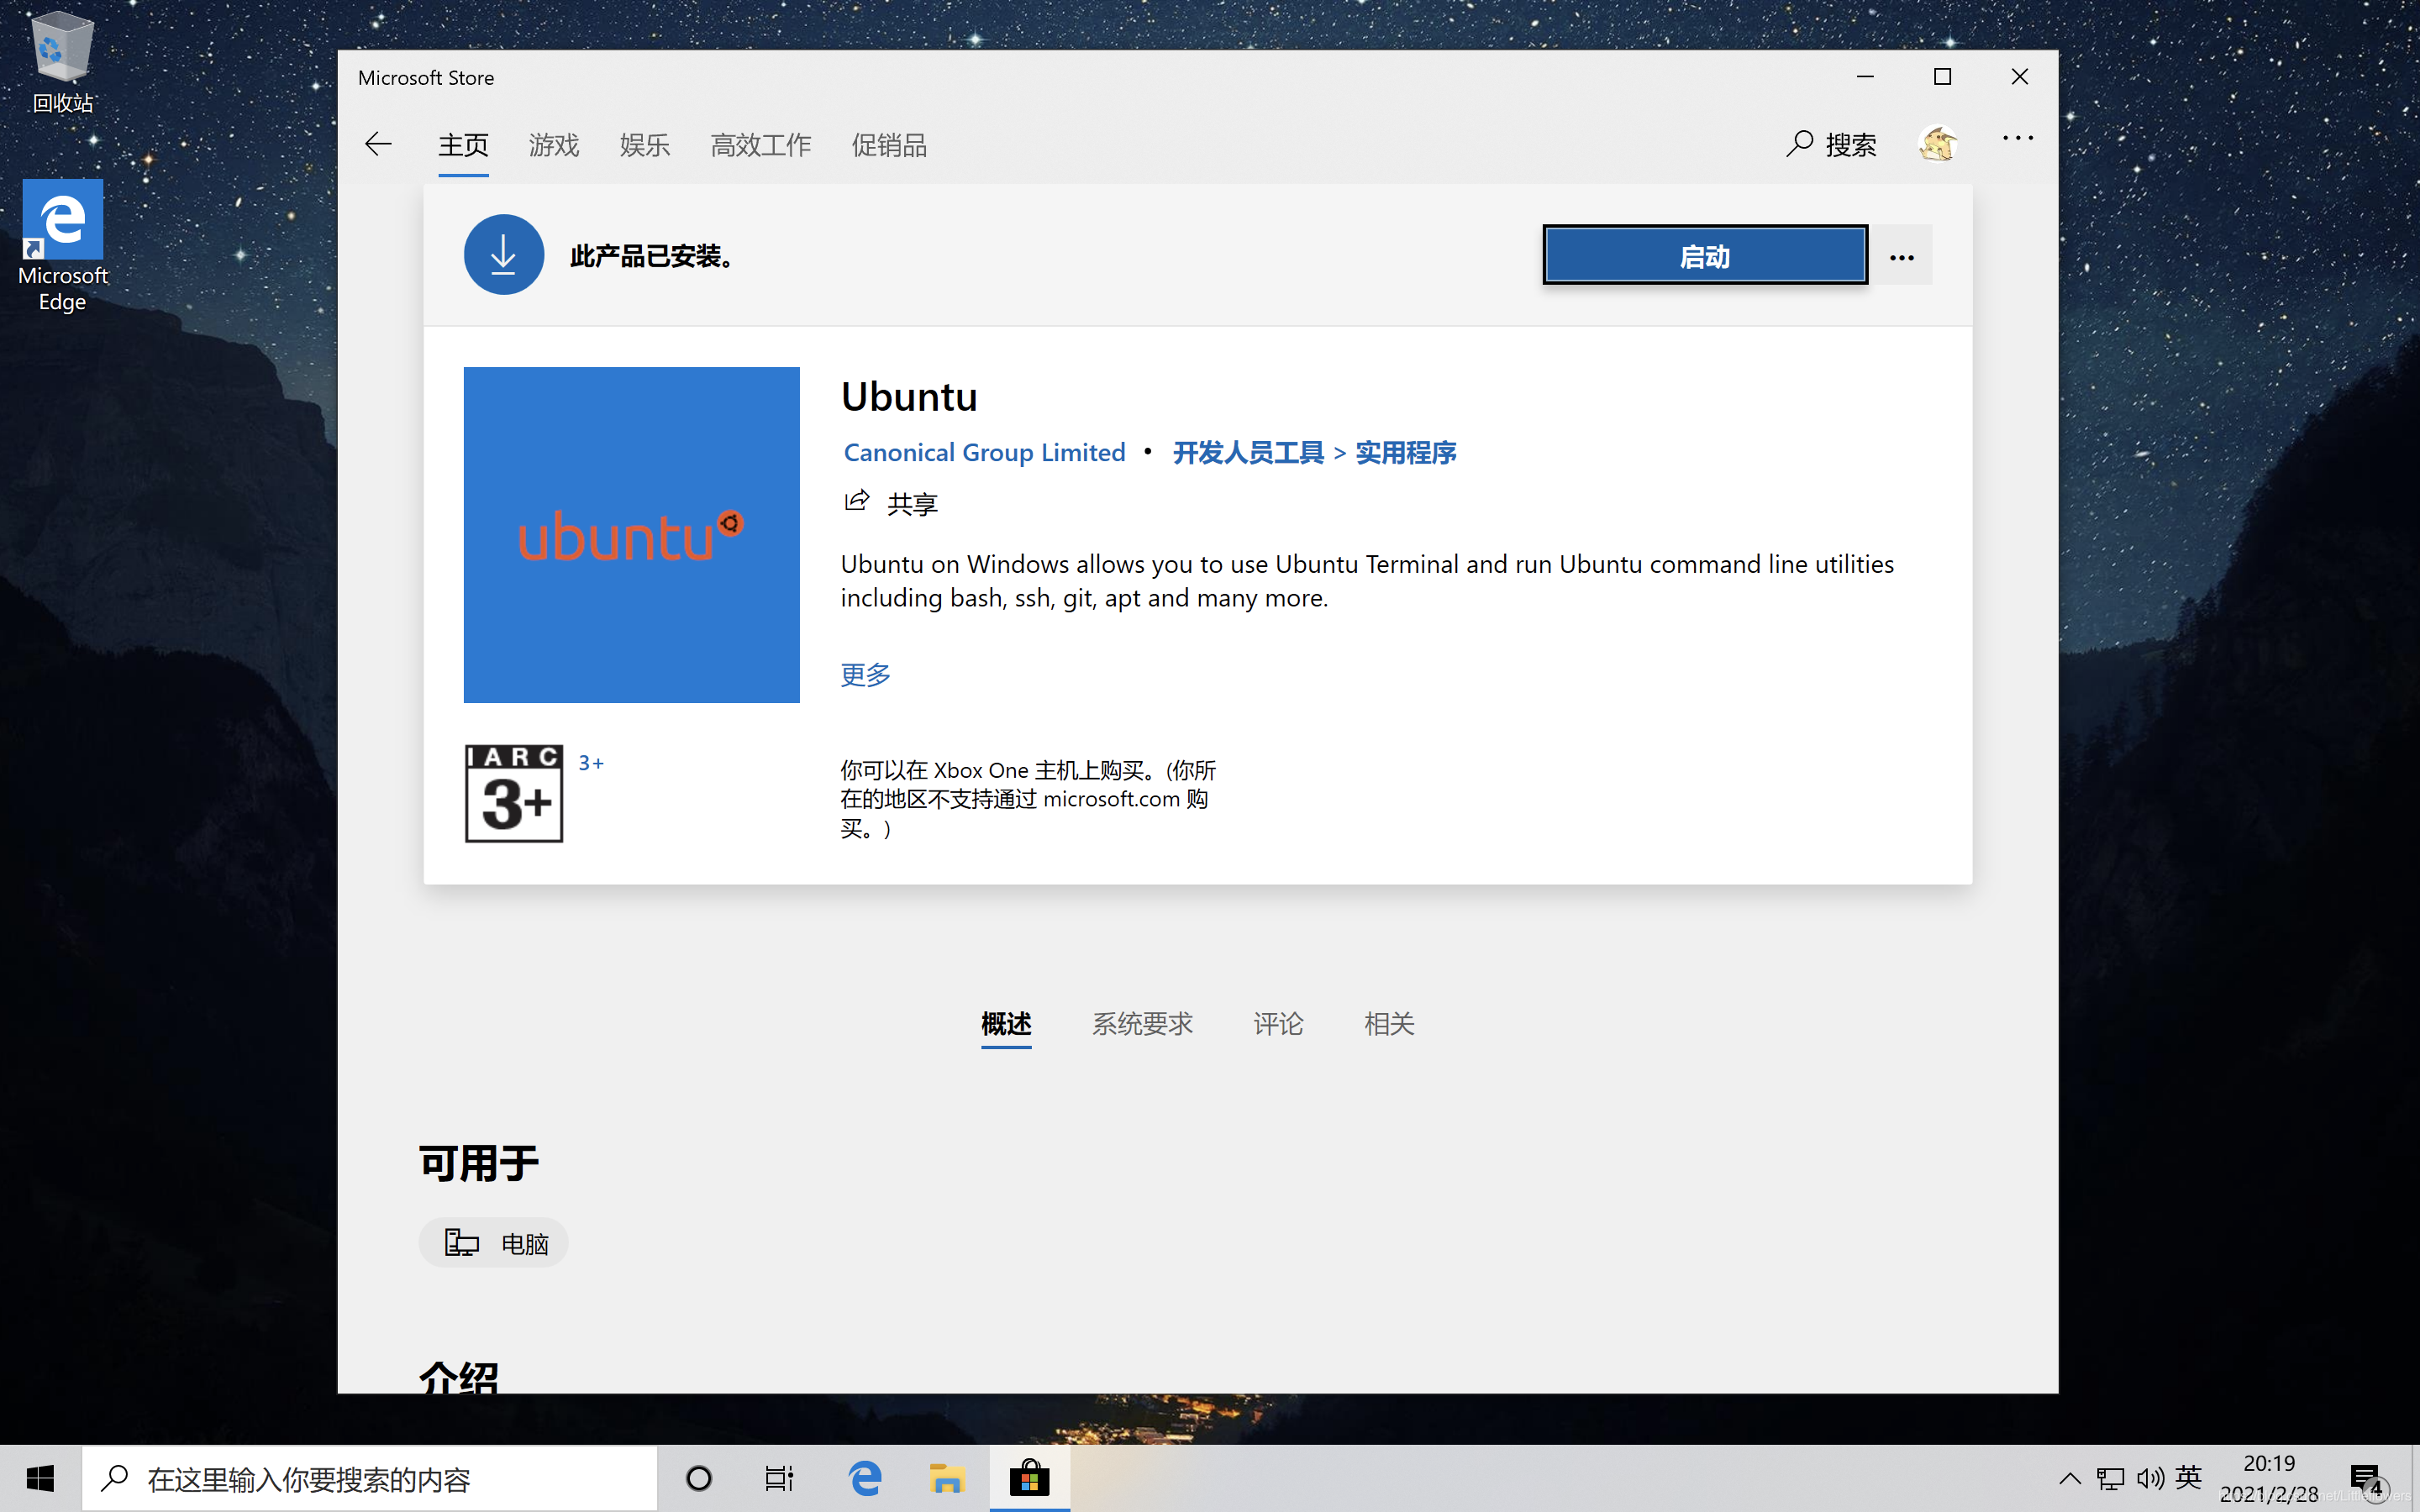The height and width of the screenshot is (1512, 2420).
Task: Click the Ubuntu product title text
Action: pyautogui.click(x=908, y=396)
